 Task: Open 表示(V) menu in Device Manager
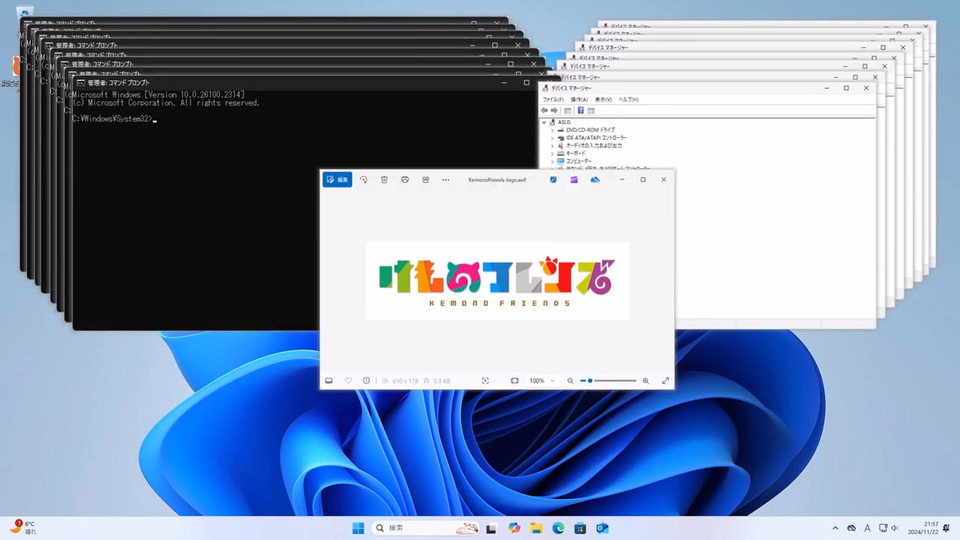click(603, 100)
